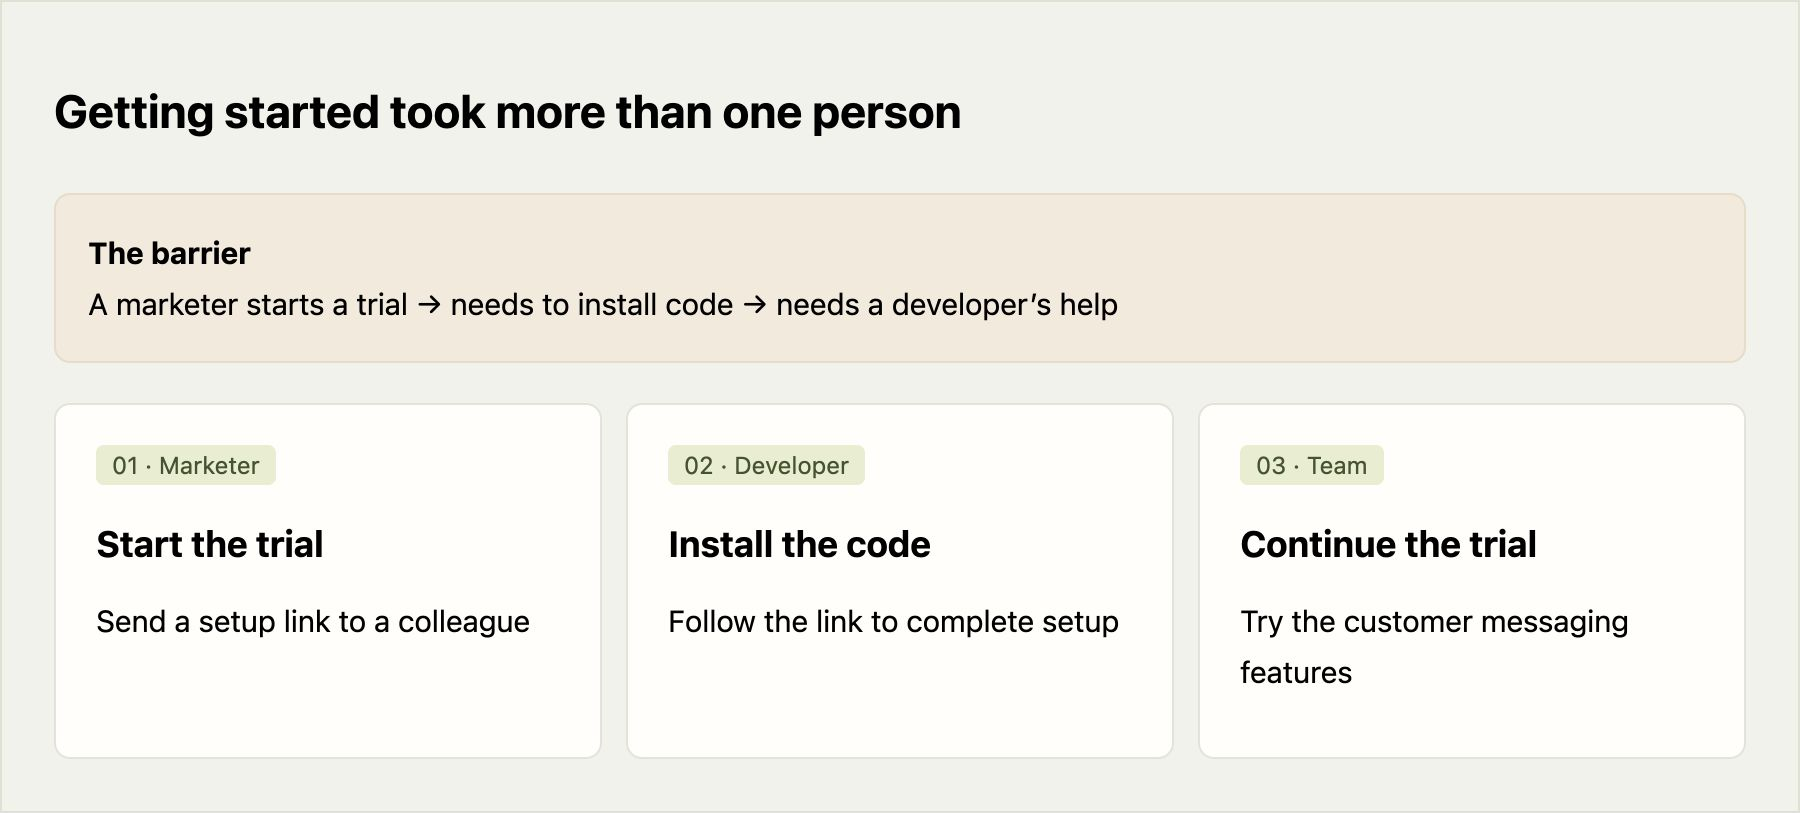Select "The barrier" label

tap(169, 253)
